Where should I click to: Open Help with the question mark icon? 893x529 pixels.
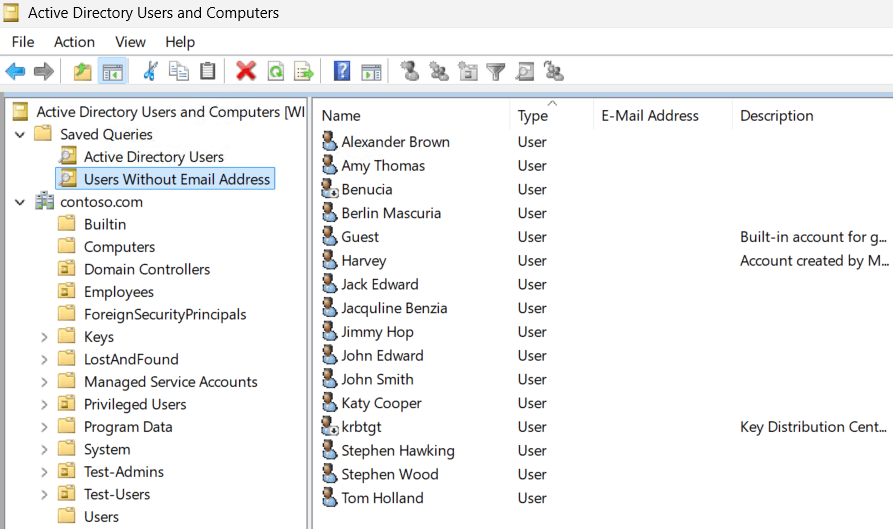pos(342,71)
